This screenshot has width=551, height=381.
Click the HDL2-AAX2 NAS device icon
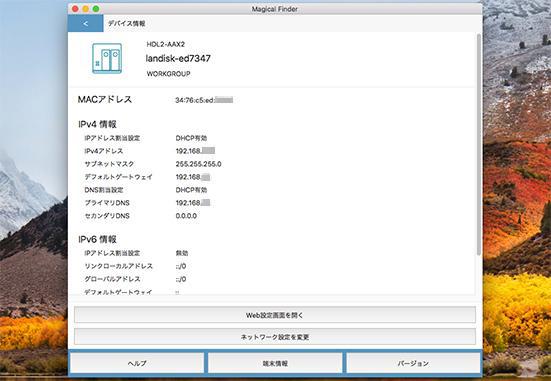107,58
